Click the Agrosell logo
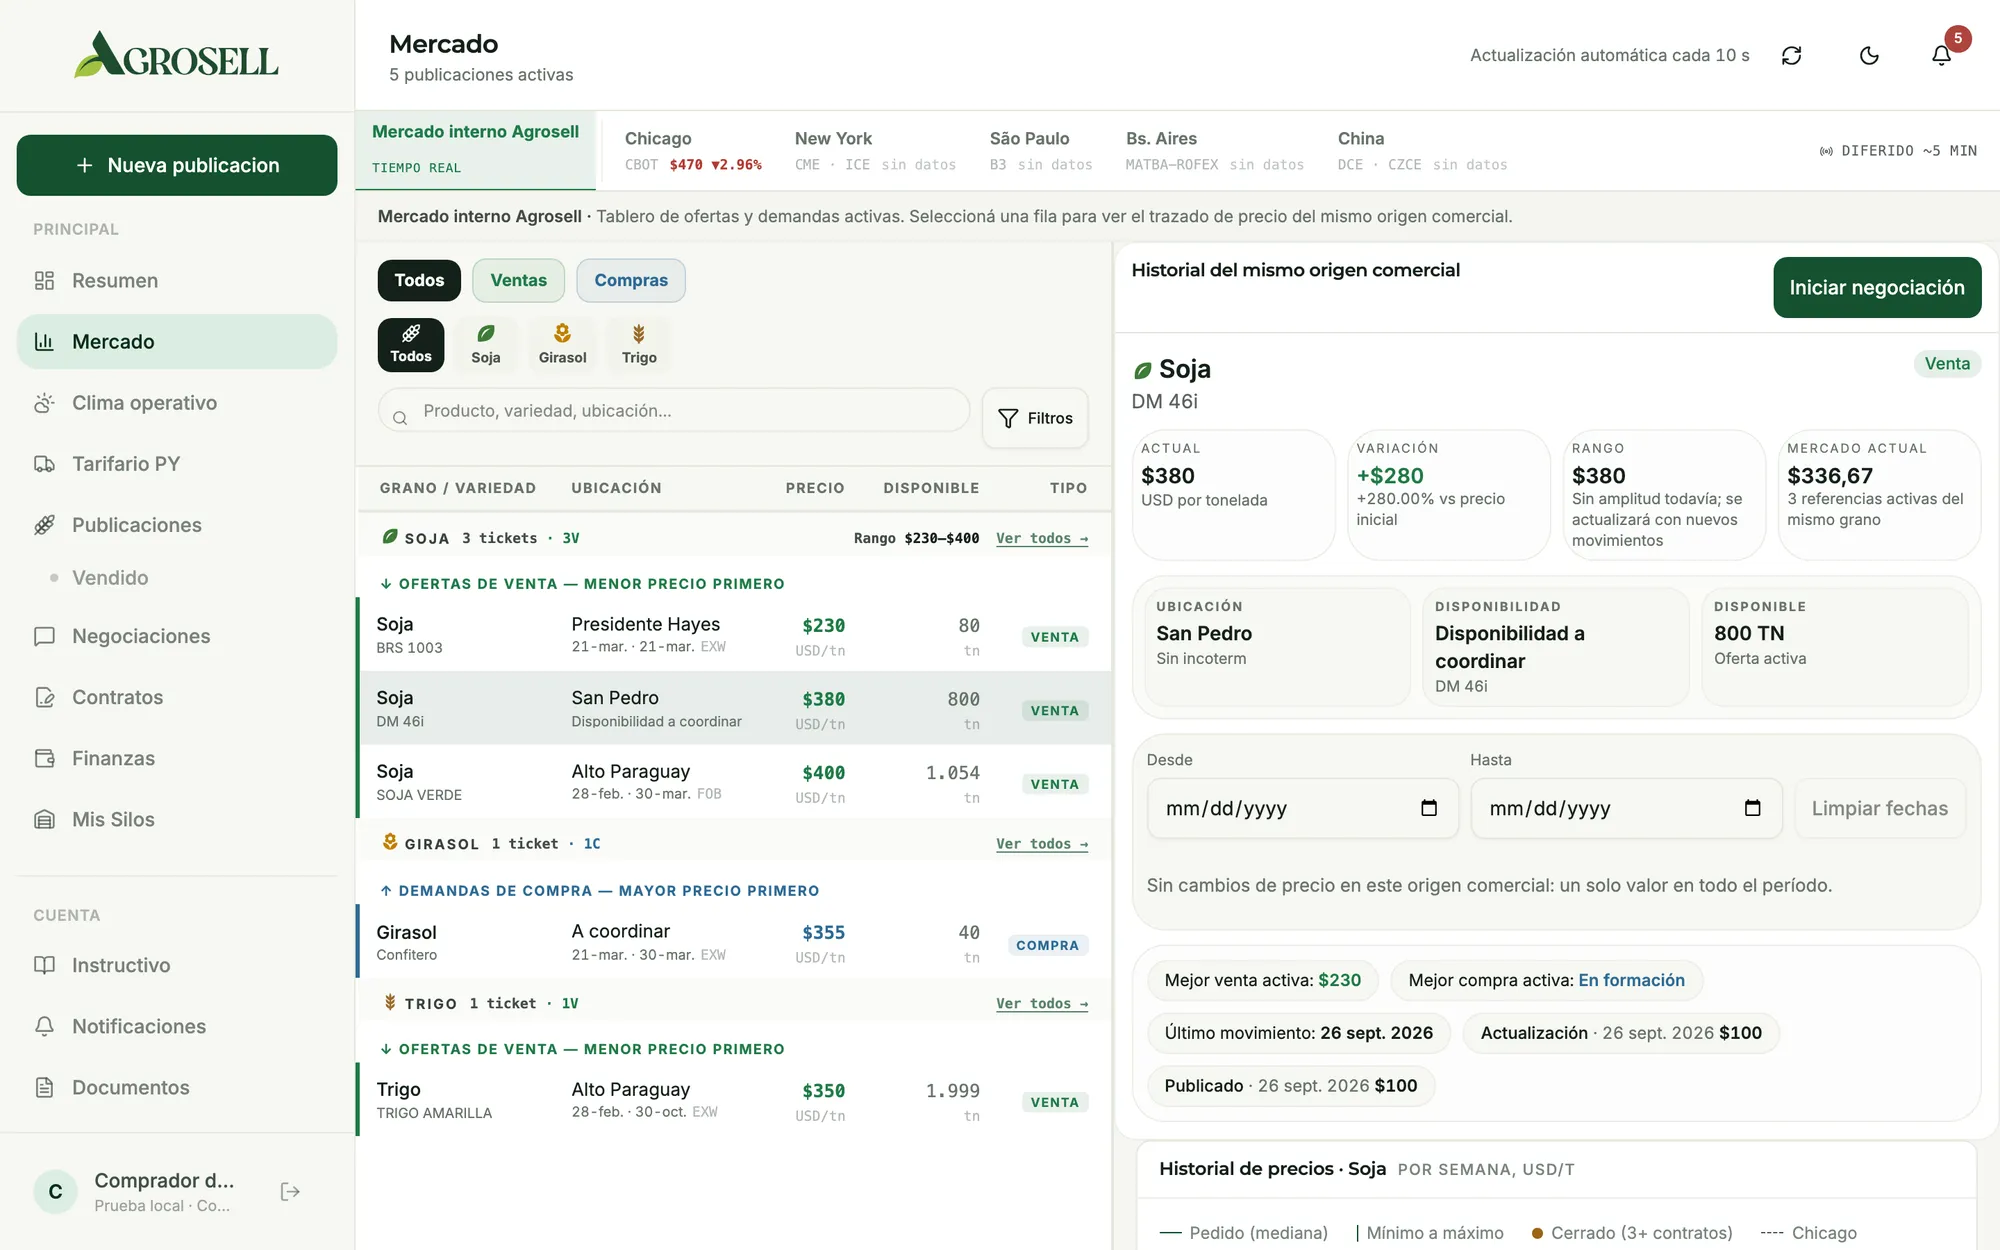 (176, 55)
